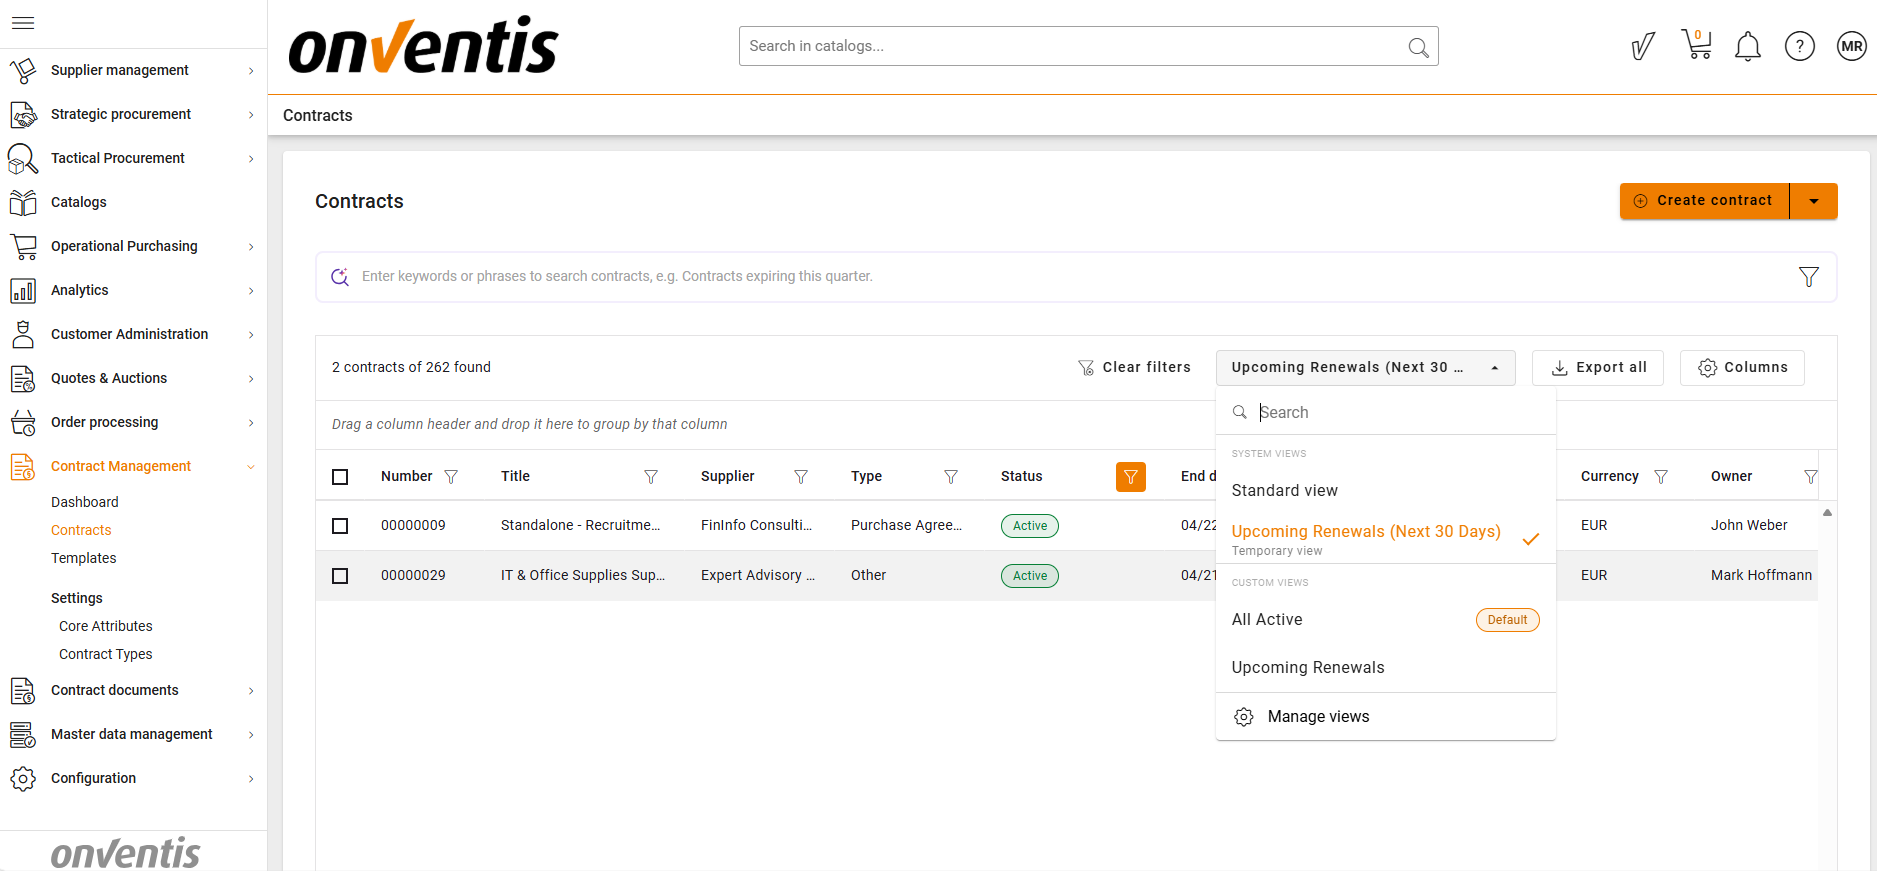Open the notifications bell
This screenshot has height=871, width=1877.
point(1747,46)
